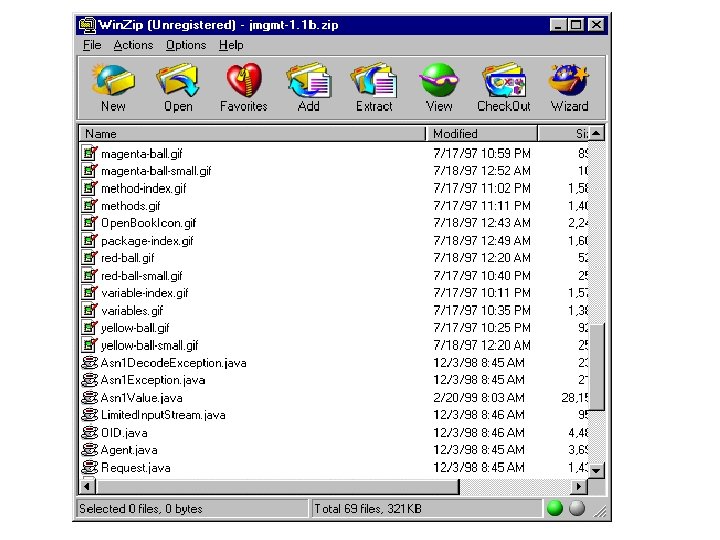Open the Actions menu
The height and width of the screenshot is (540, 720).
point(133,45)
